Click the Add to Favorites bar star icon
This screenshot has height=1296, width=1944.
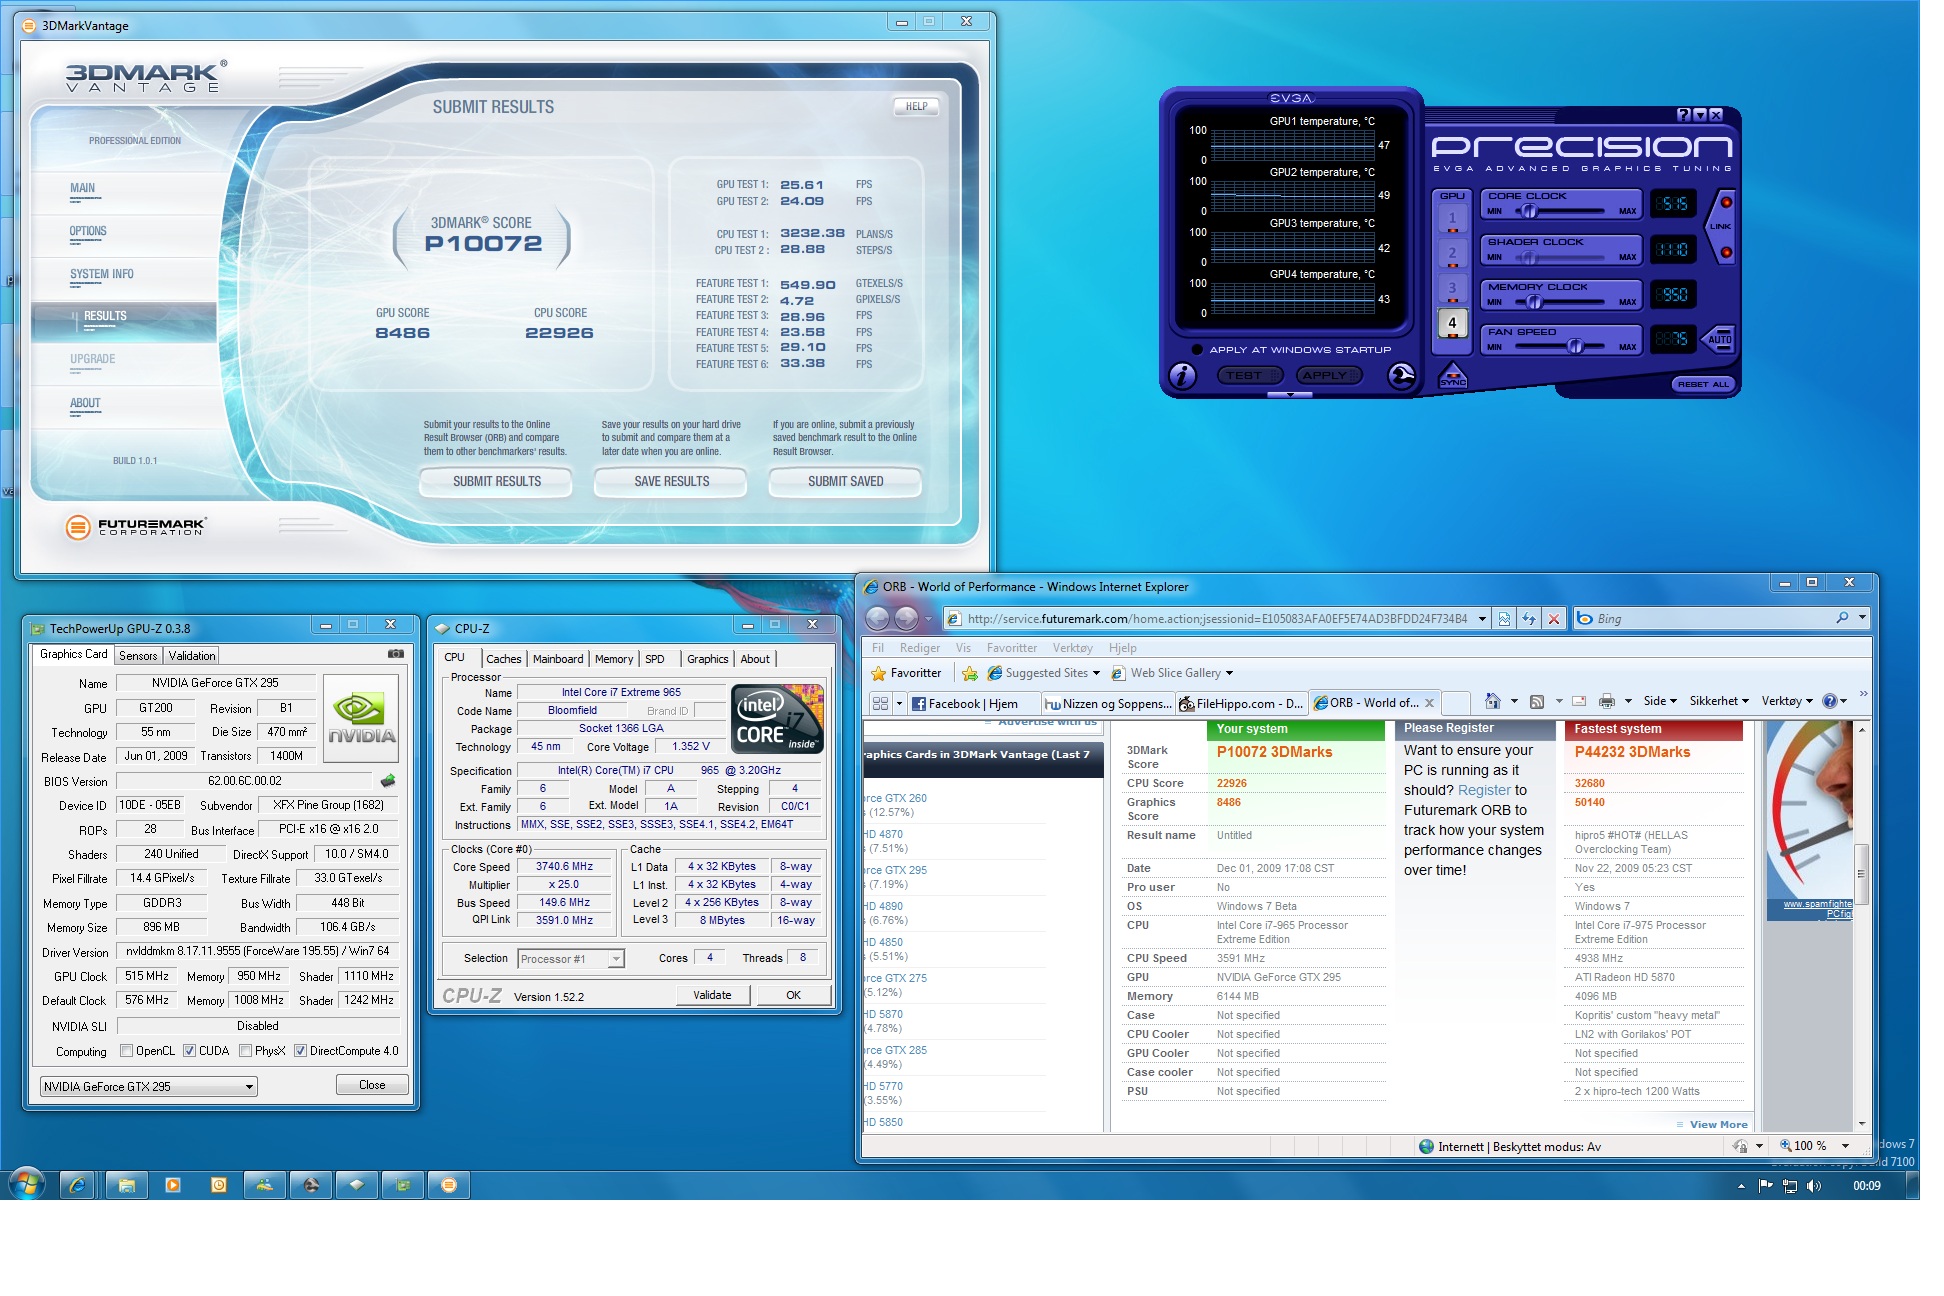[x=969, y=674]
